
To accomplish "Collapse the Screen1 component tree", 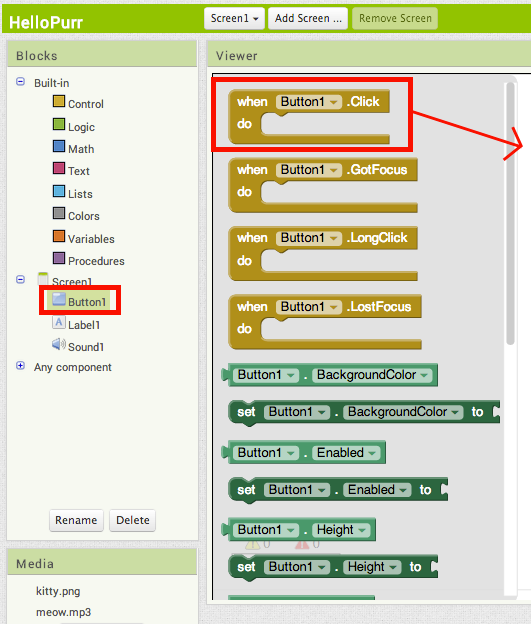I will click(x=20, y=279).
